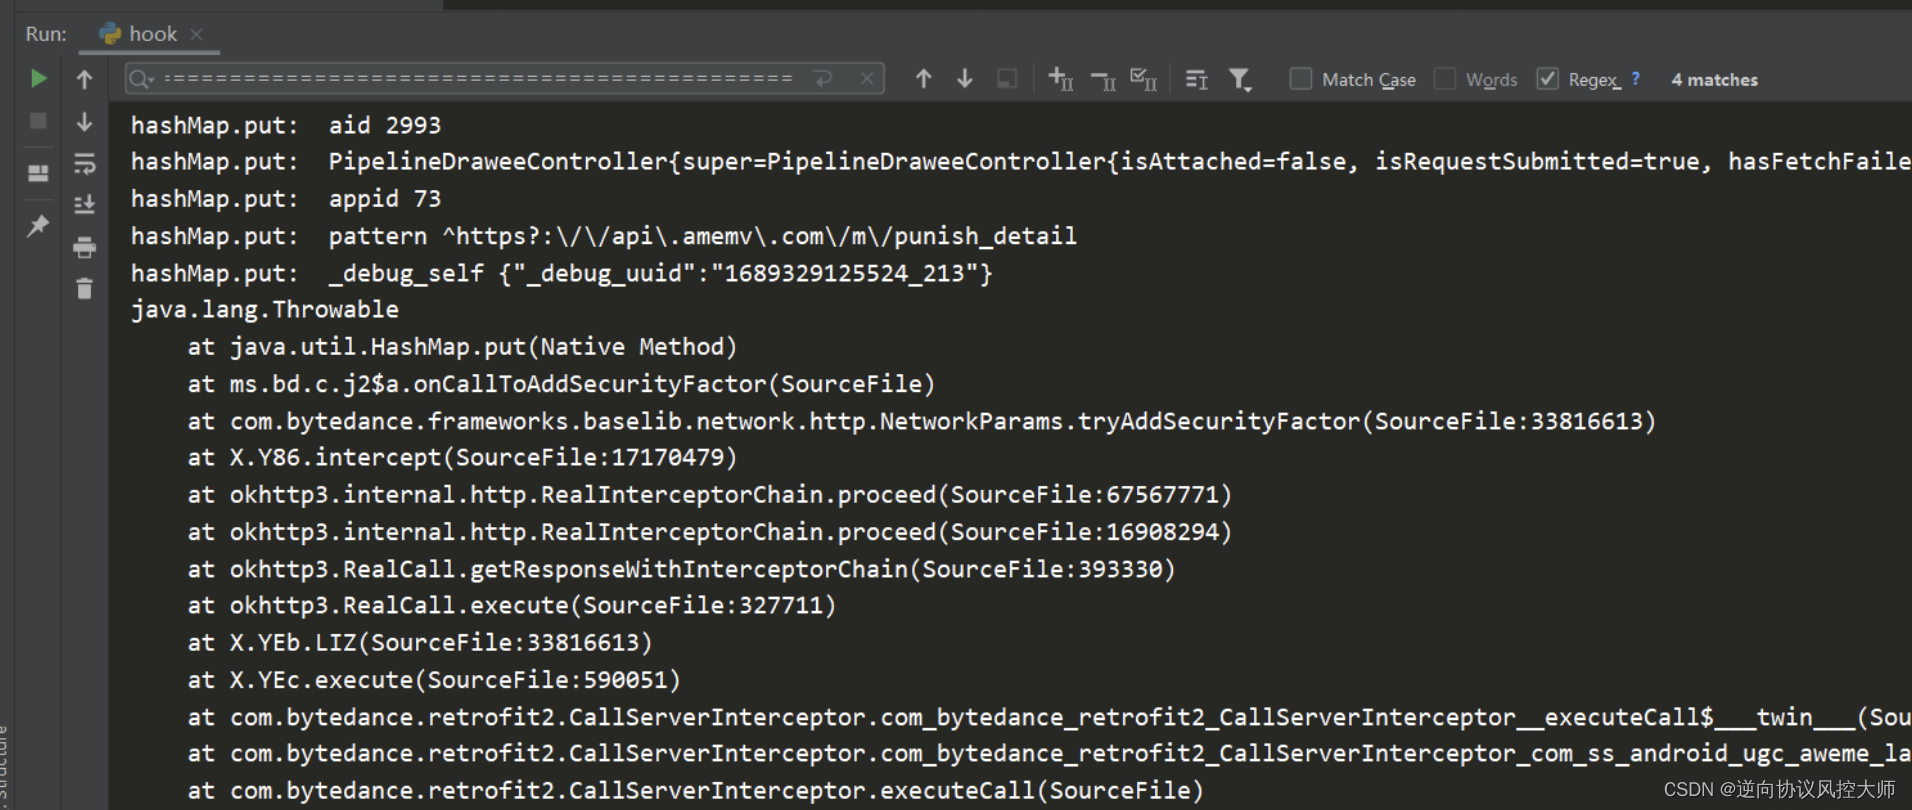Select all occurrences icon
Viewport: 1912px width, 810px height.
[x=1143, y=78]
